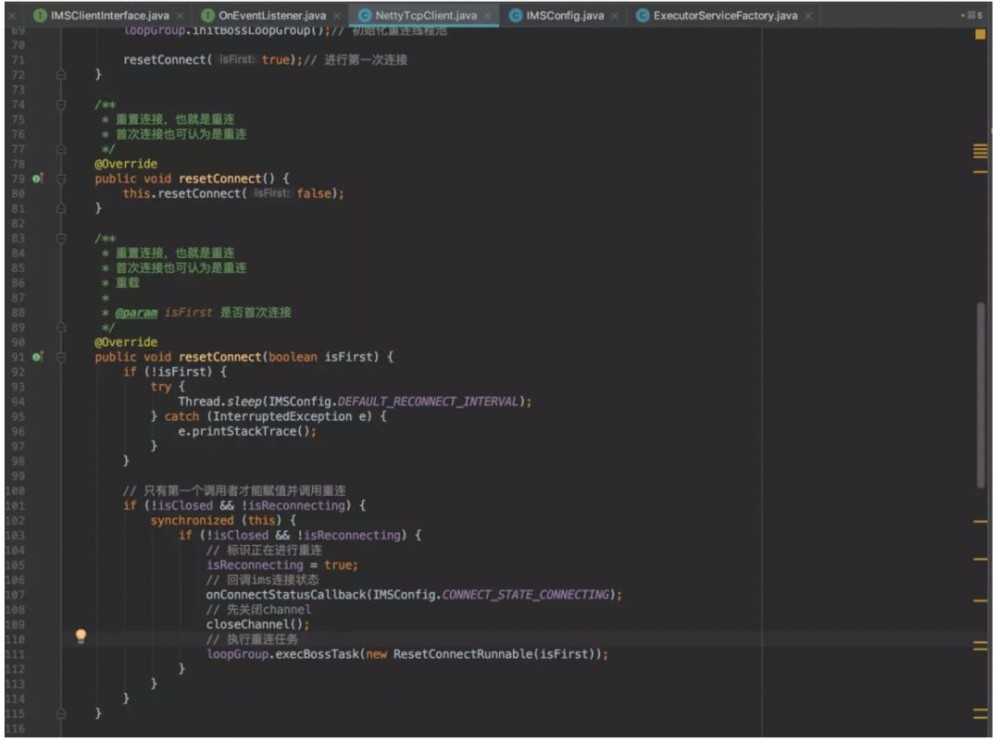Viewport: 1000px width, 742px height.
Task: Click the interface icon on IMSClientInterface.java tab
Action: click(x=40, y=15)
